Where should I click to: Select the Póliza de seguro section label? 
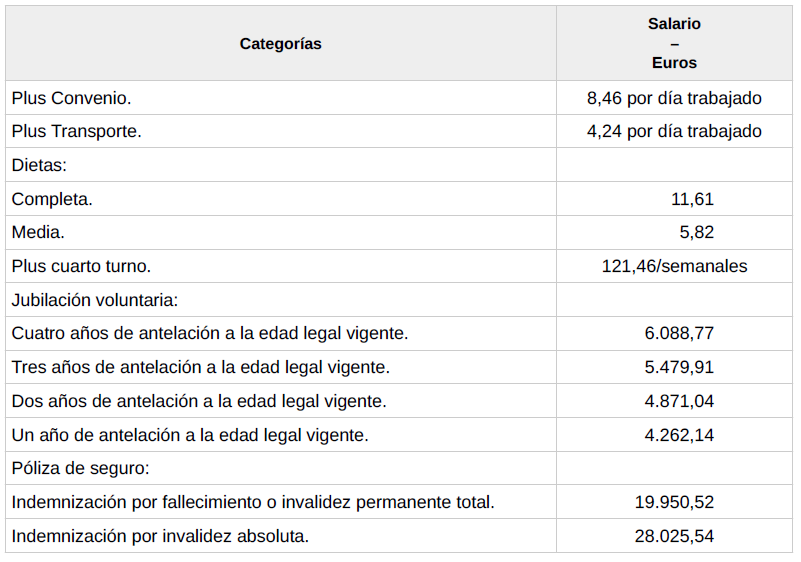(78, 468)
